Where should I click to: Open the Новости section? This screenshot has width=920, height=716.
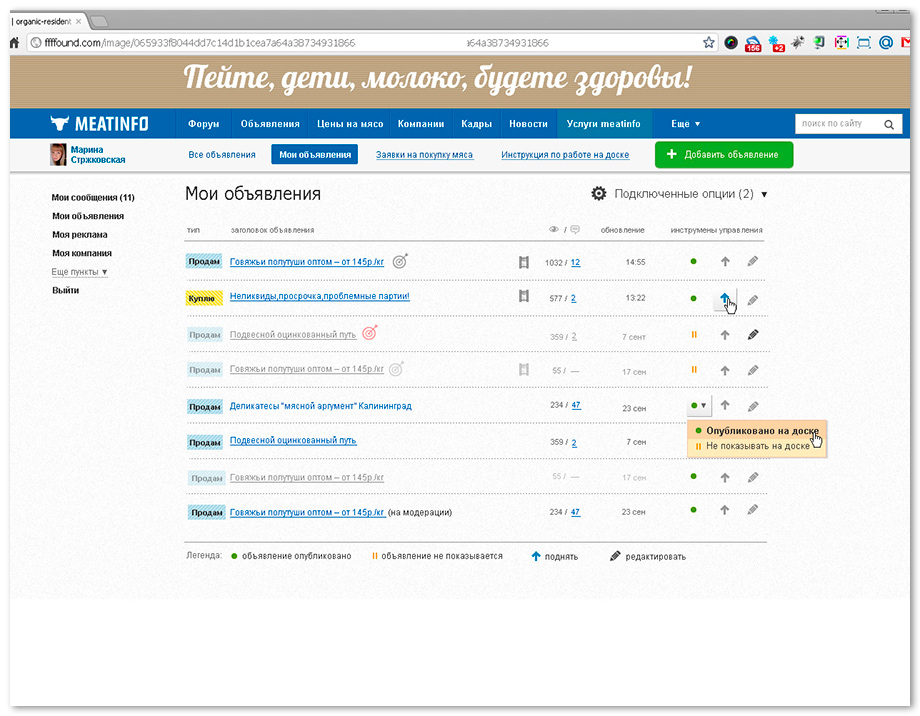pos(528,124)
